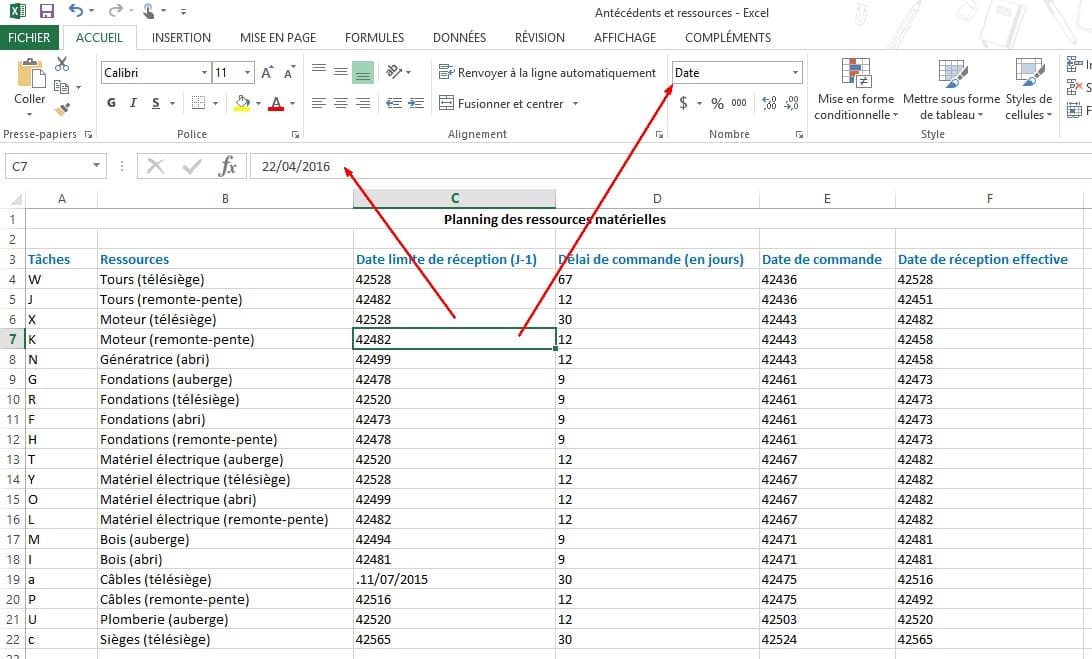This screenshot has height=659, width=1092.
Task: Click the insert function fx icon
Action: 228,166
